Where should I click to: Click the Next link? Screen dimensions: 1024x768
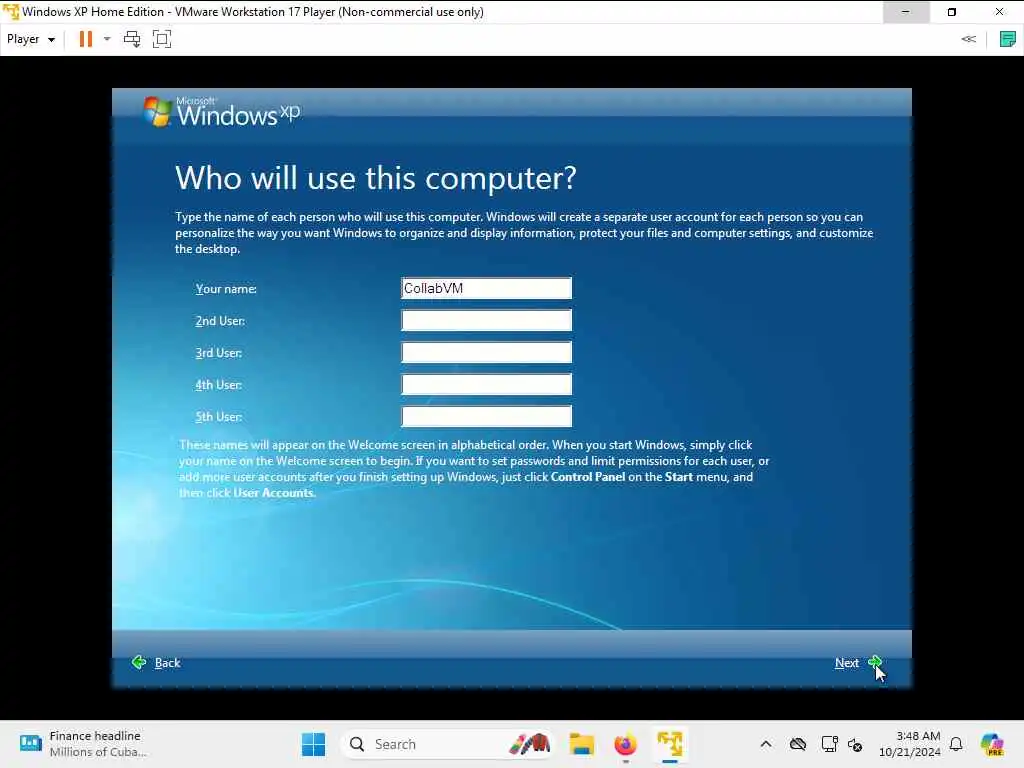(x=847, y=663)
